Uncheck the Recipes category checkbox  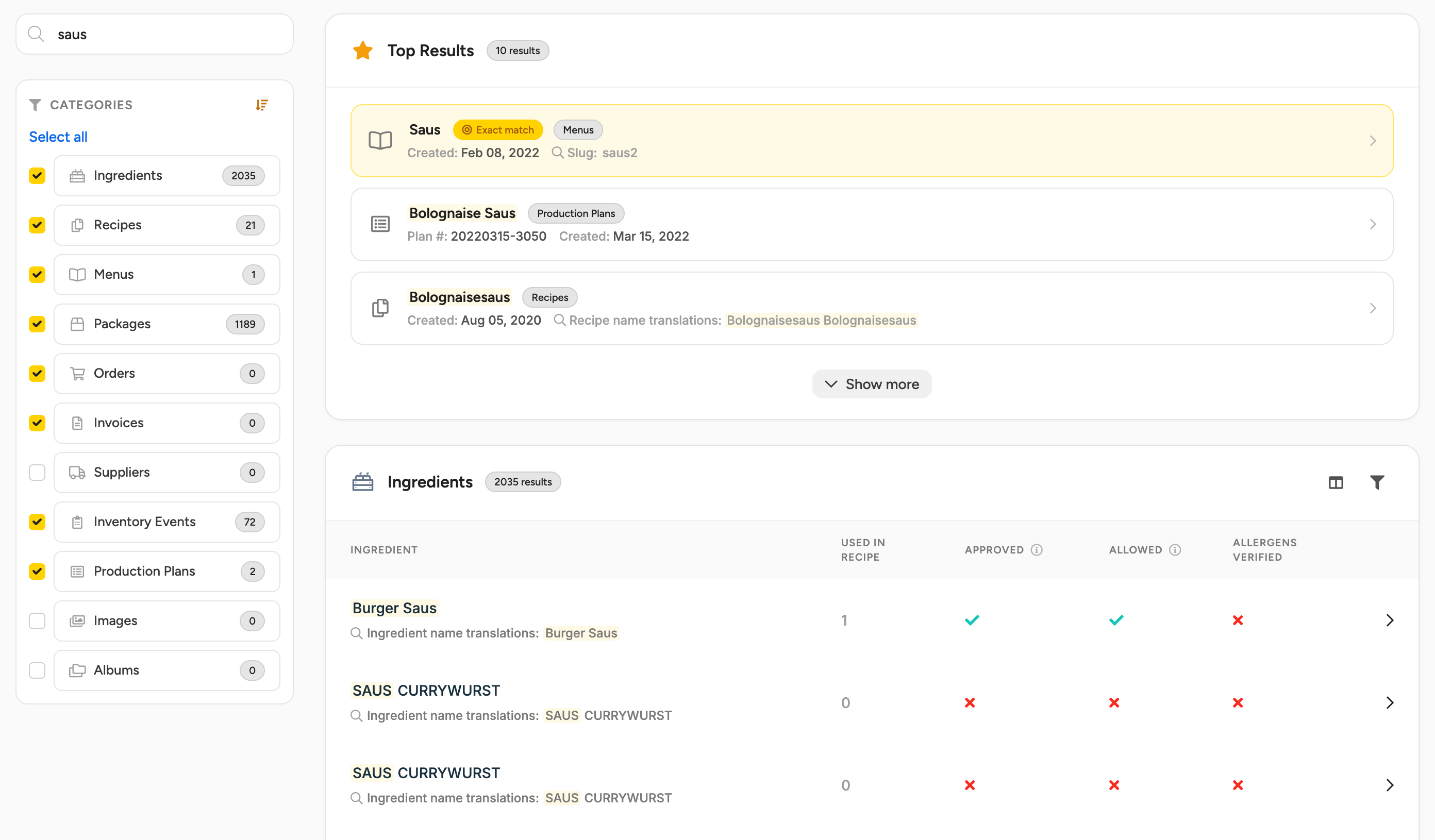(x=37, y=225)
